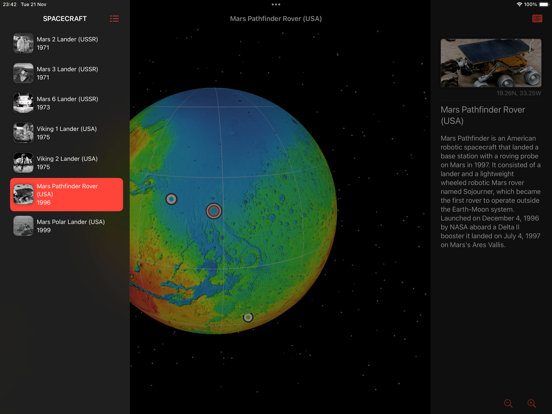Select Mars Polar Lander (USA) row

click(67, 226)
